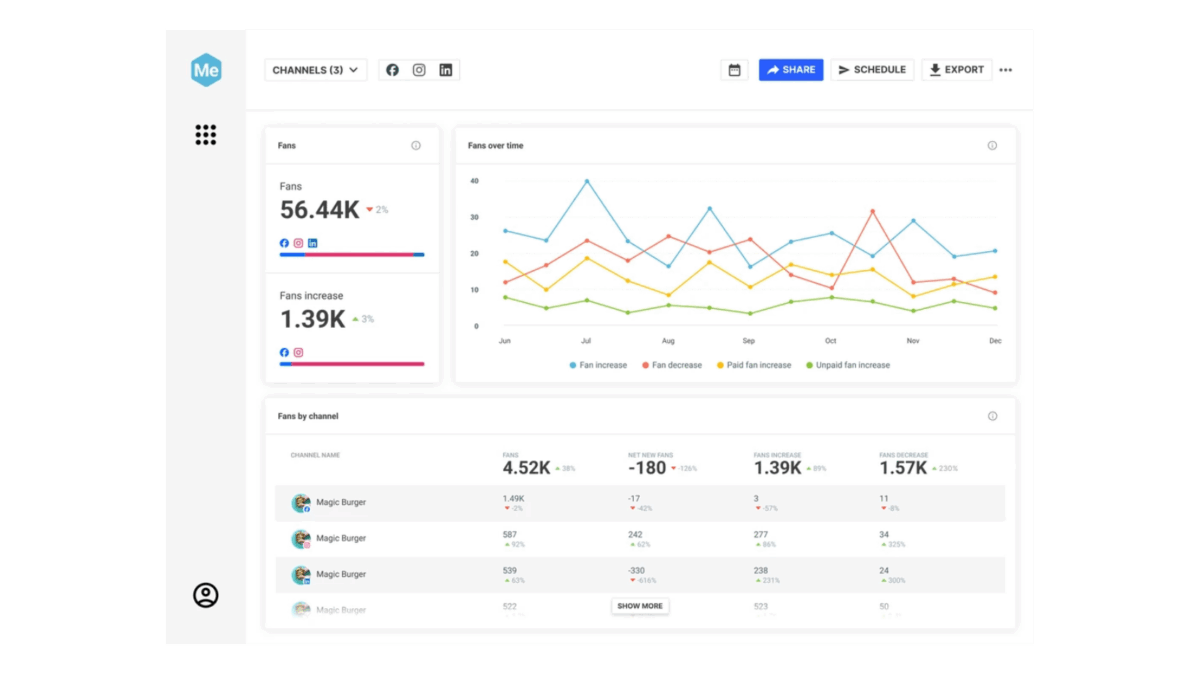This screenshot has height=675, width=1200.
Task: Click the Net New Fans -180 header
Action: [x=662, y=465]
